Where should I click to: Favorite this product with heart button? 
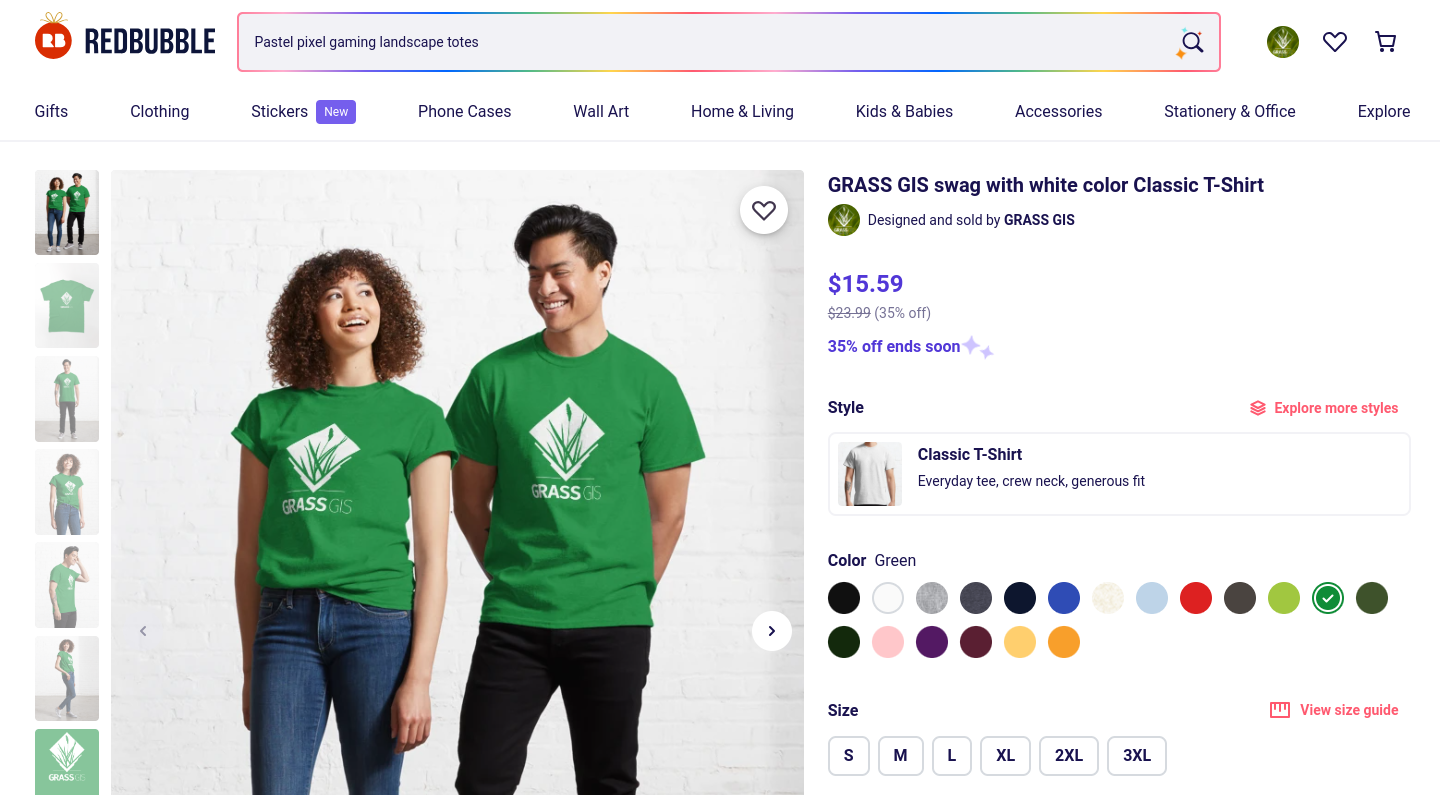pyautogui.click(x=764, y=210)
